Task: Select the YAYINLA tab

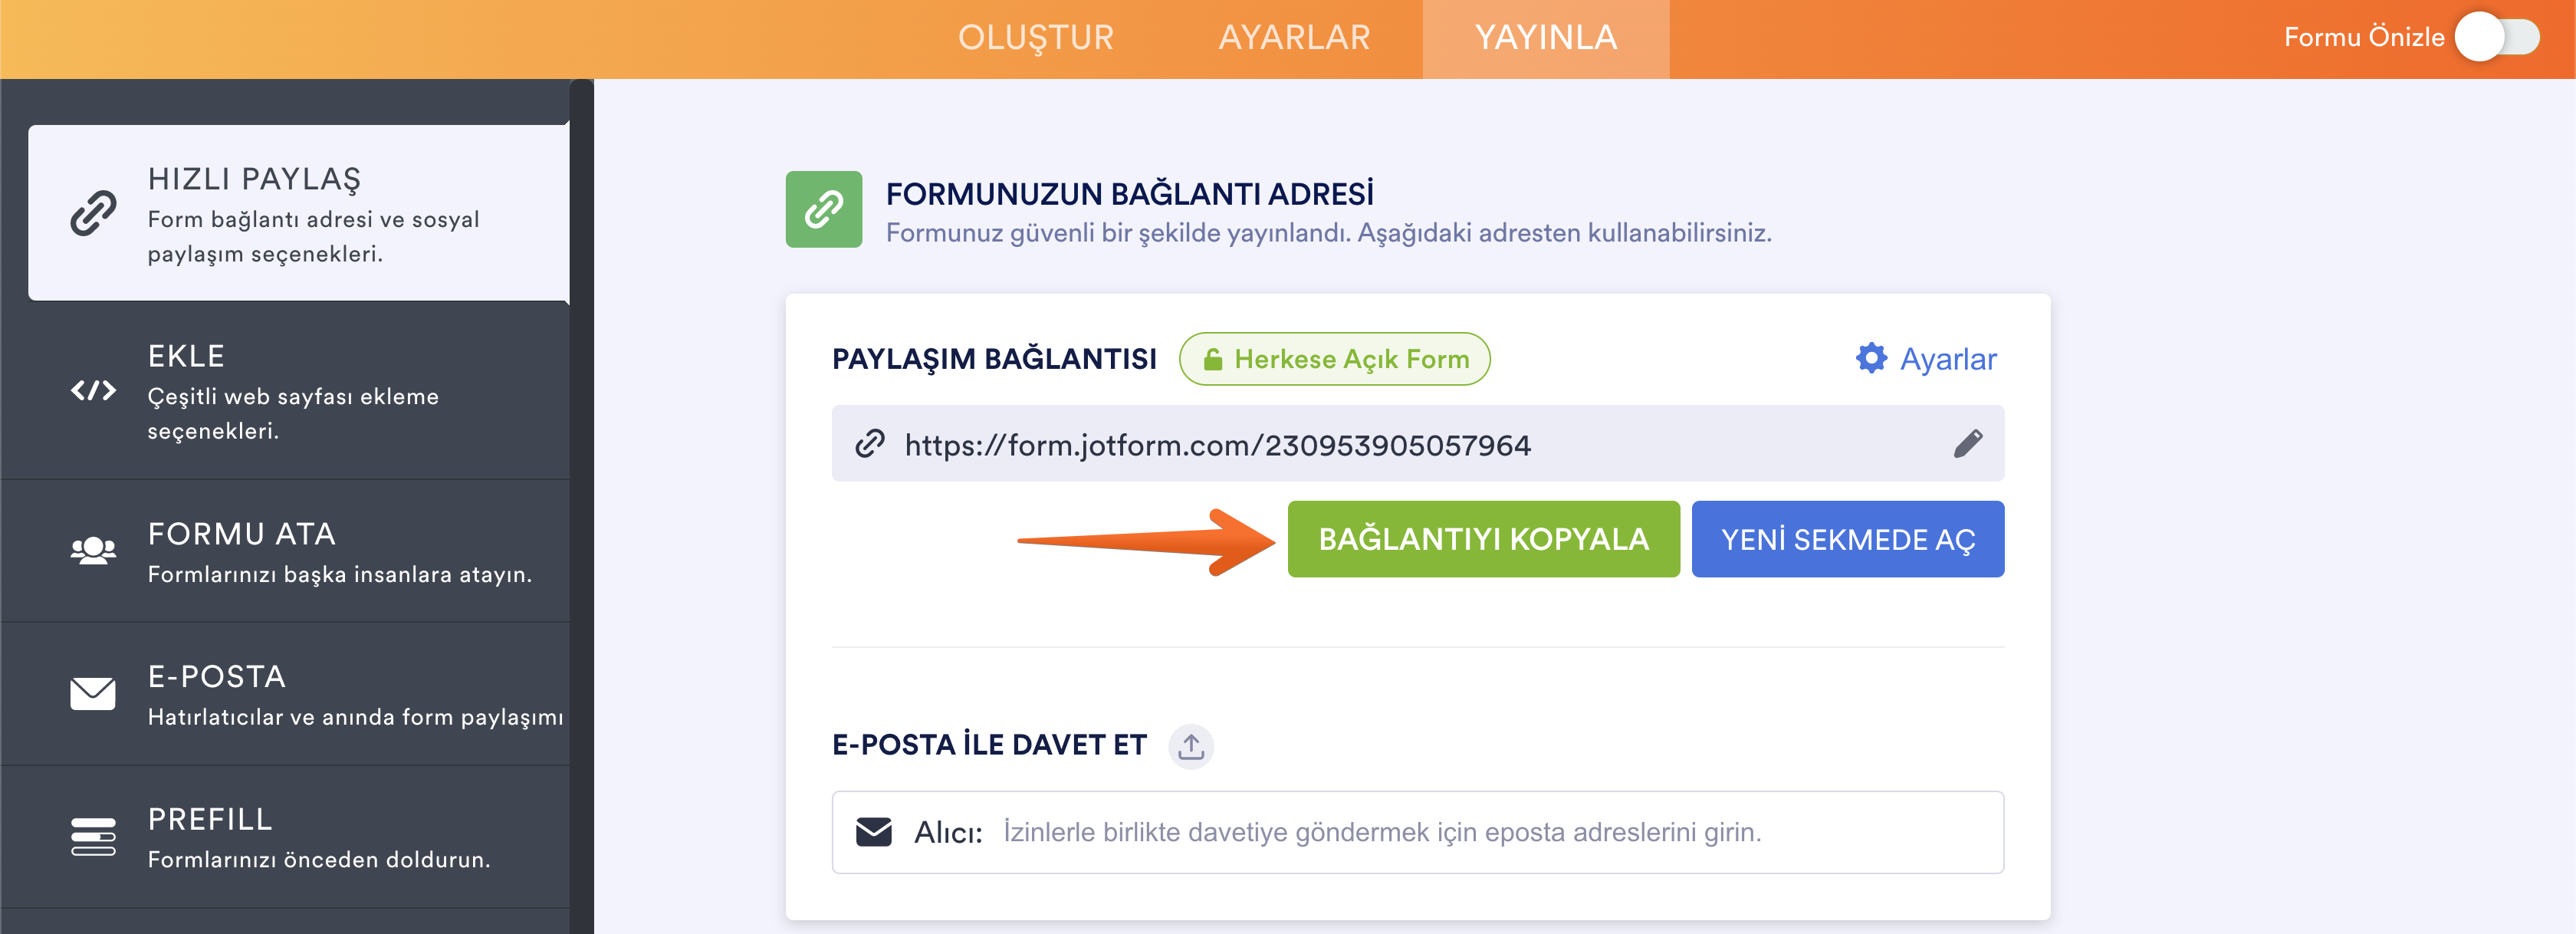Action: (x=1545, y=38)
